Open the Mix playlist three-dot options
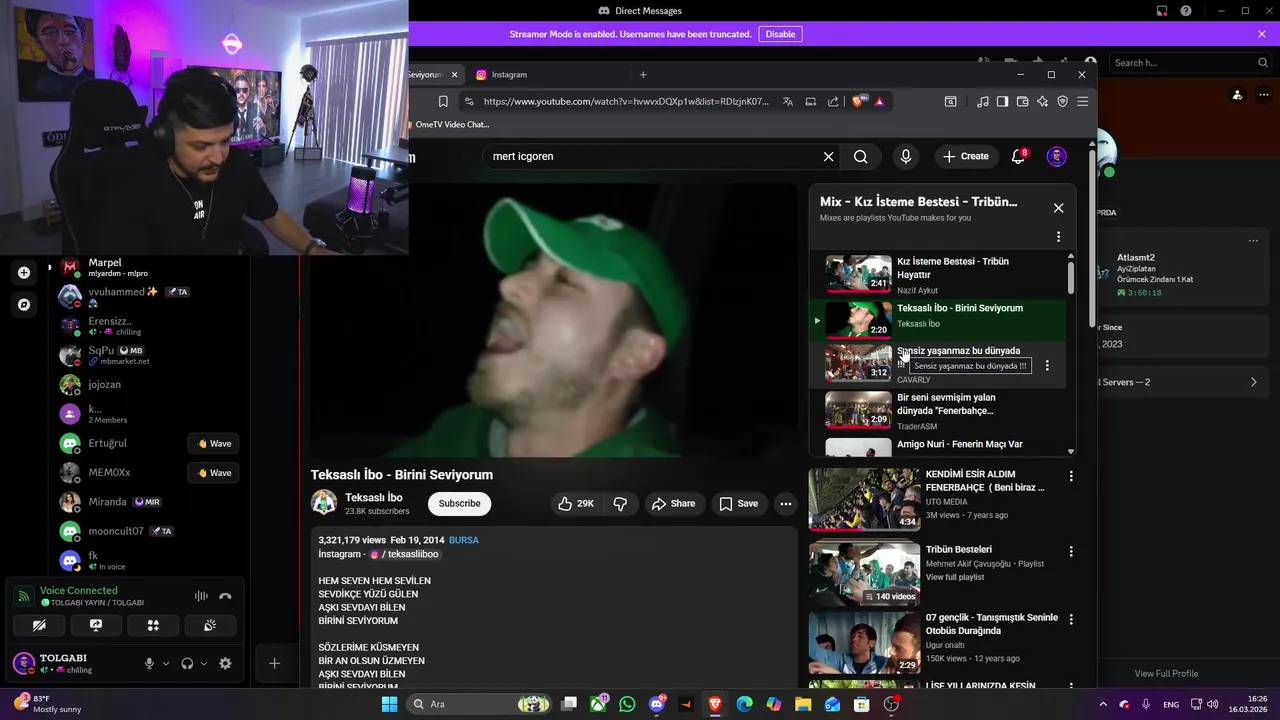Viewport: 1280px width, 720px height. (x=1058, y=237)
